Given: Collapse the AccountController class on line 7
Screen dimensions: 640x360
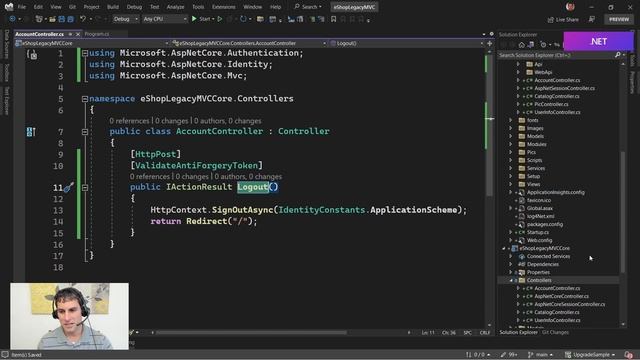Looking at the screenshot, I should click(x=84, y=131).
